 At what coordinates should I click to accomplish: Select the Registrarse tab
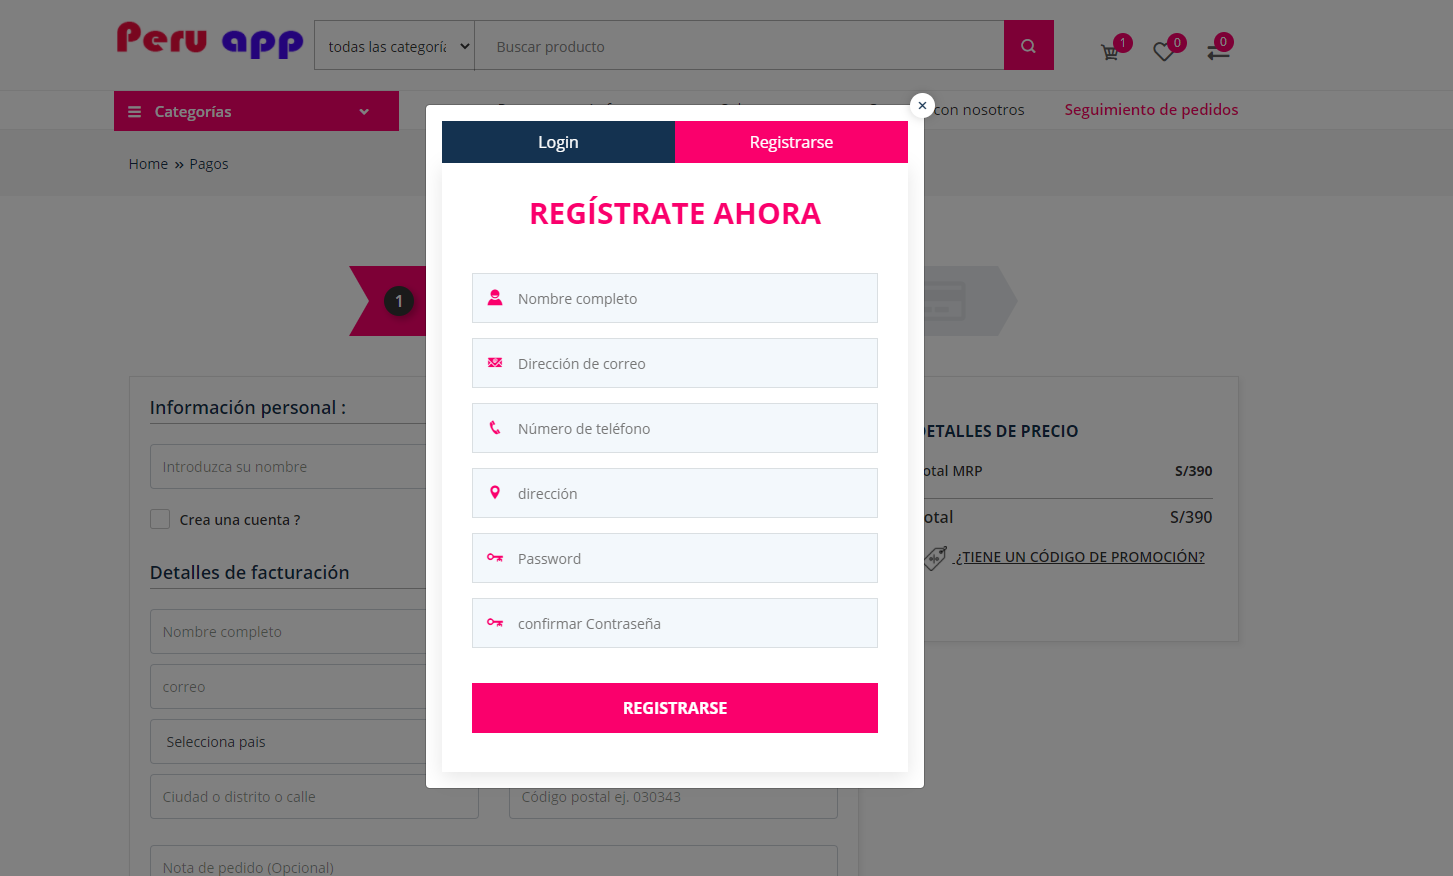point(791,142)
